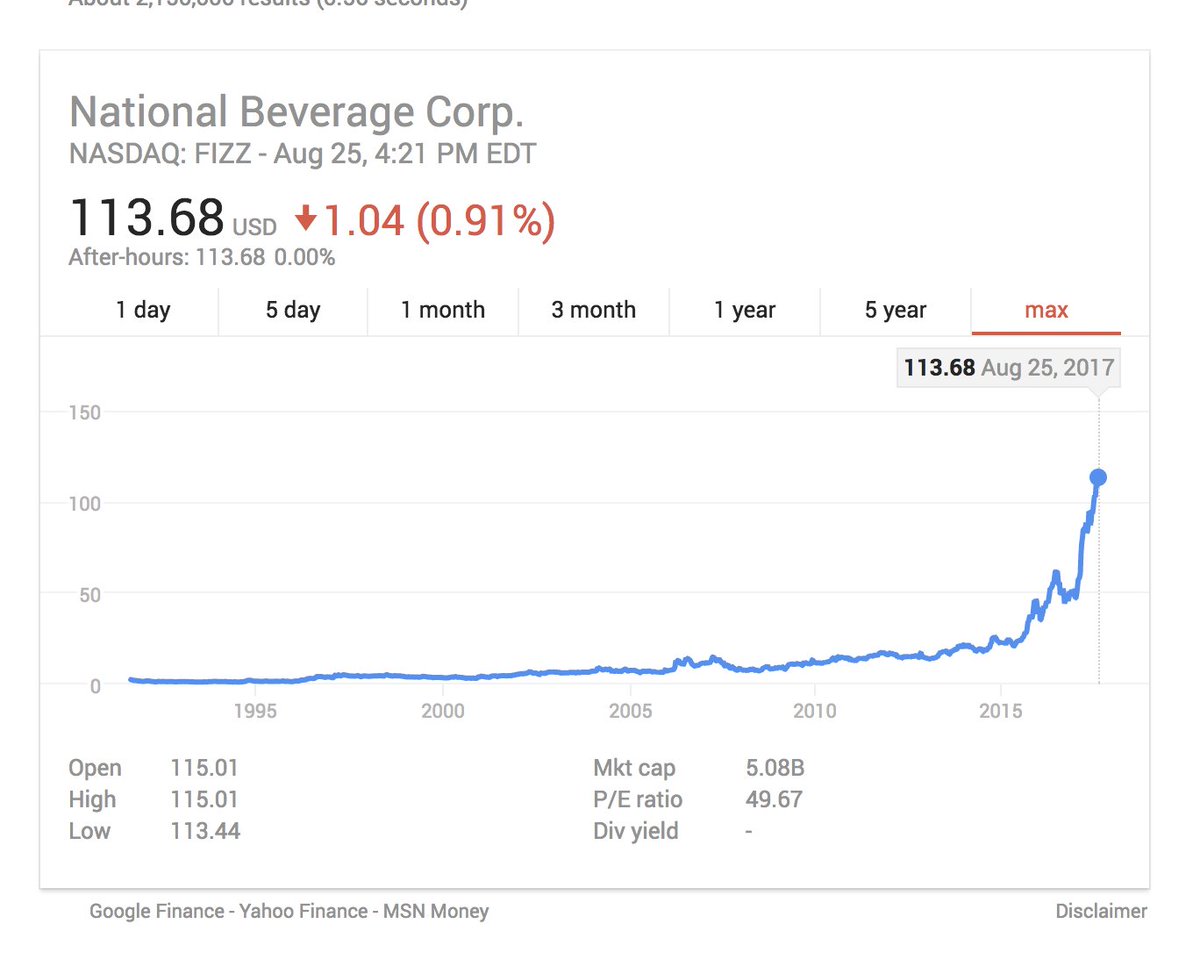Click the Open value 115.01

(205, 768)
